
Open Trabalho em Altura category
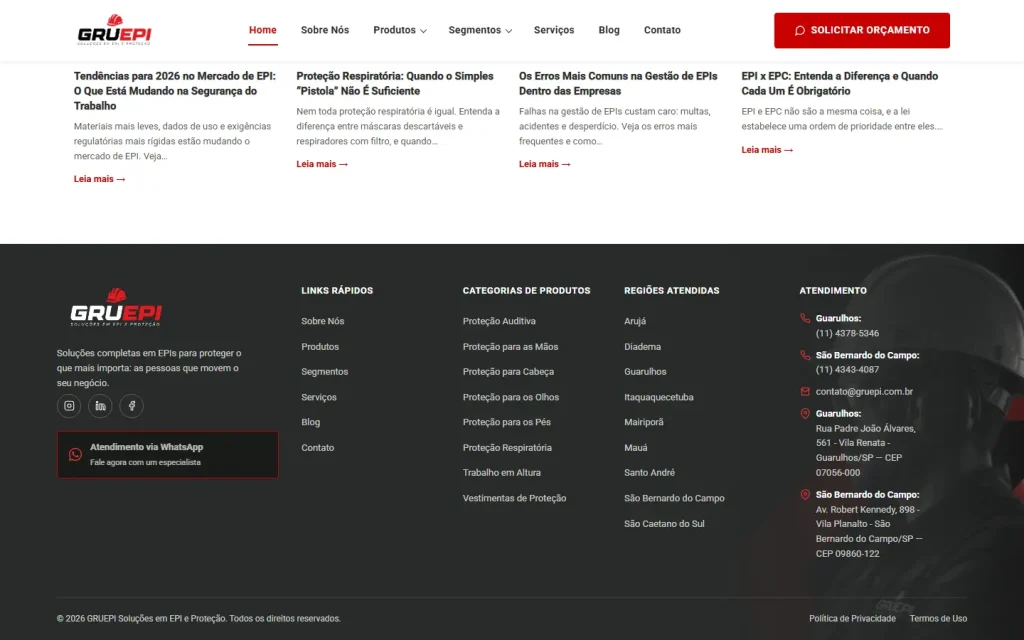[502, 472]
